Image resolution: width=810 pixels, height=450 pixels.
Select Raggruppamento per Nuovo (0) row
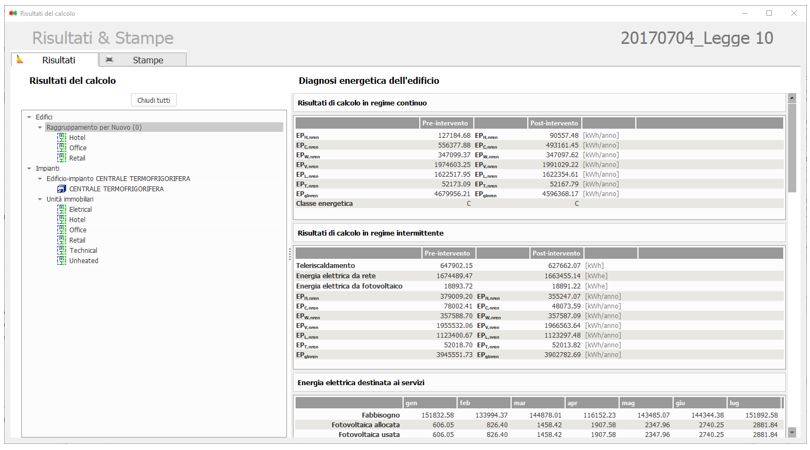coord(164,127)
